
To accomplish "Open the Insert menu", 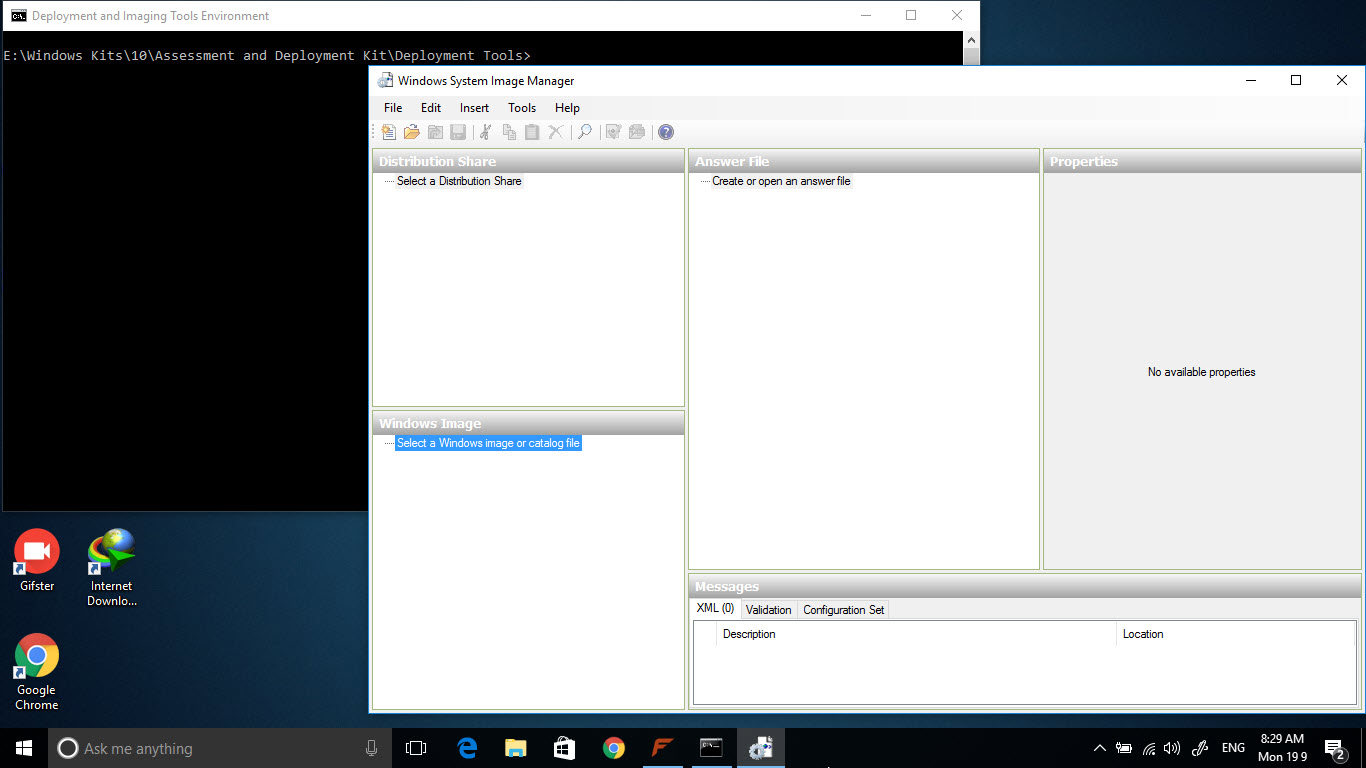I will [x=474, y=107].
